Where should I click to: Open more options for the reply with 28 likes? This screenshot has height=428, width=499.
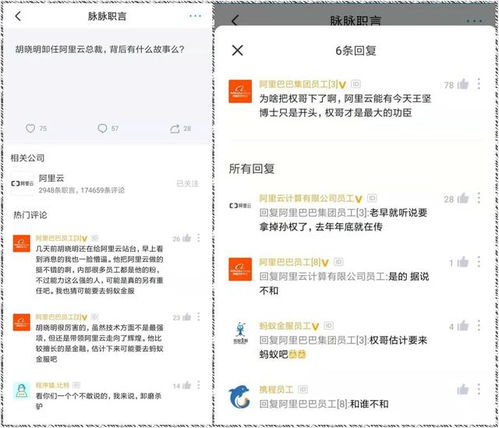(x=479, y=198)
